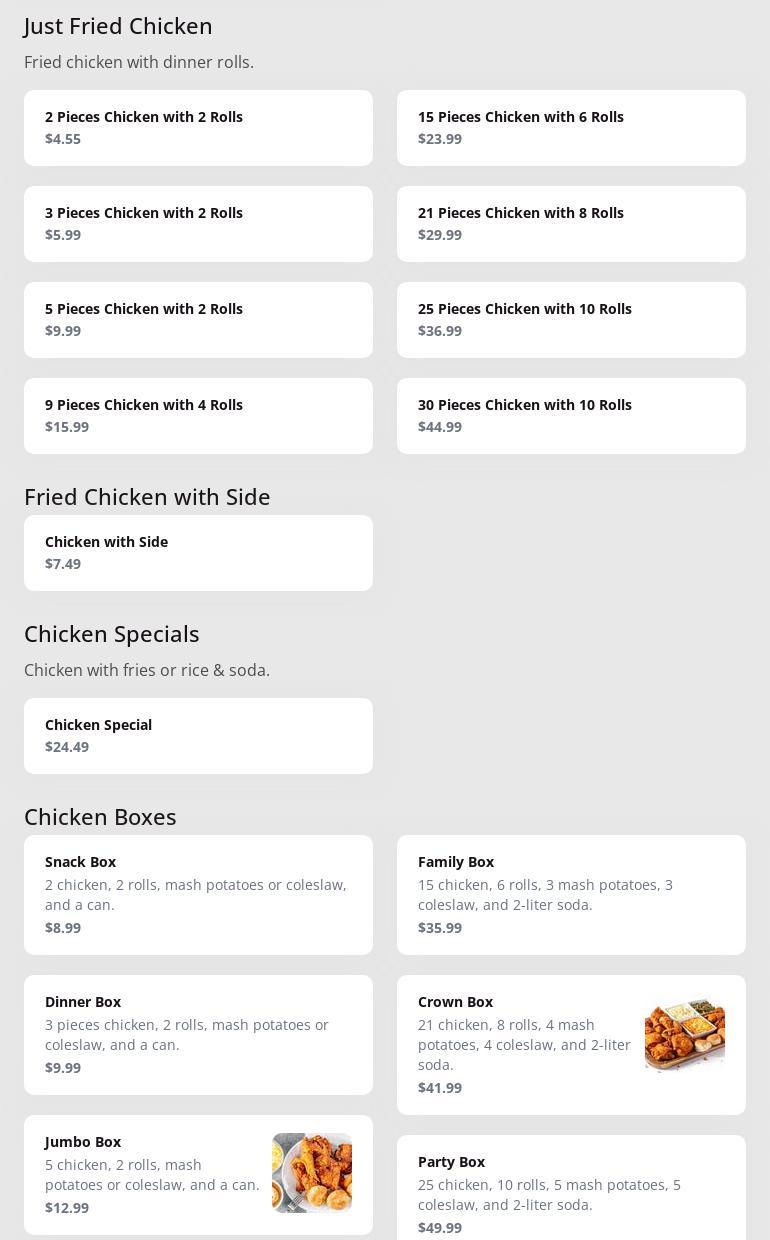Open the Chicken Special item
The width and height of the screenshot is (770, 1240).
[x=198, y=736]
